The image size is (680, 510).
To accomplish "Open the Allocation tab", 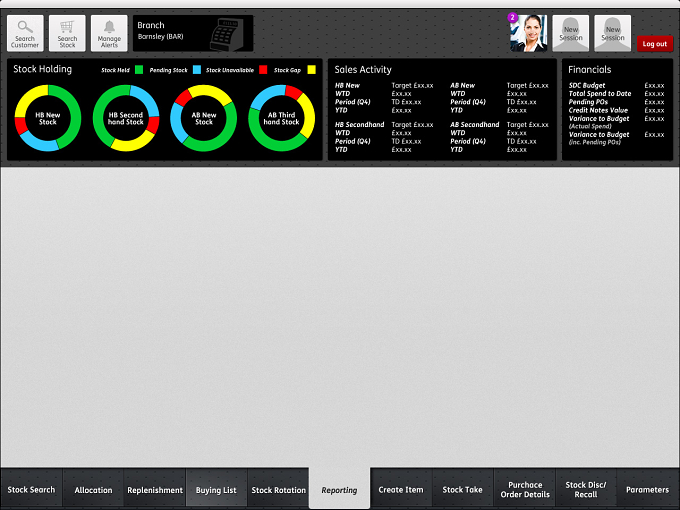I will pyautogui.click(x=93, y=490).
